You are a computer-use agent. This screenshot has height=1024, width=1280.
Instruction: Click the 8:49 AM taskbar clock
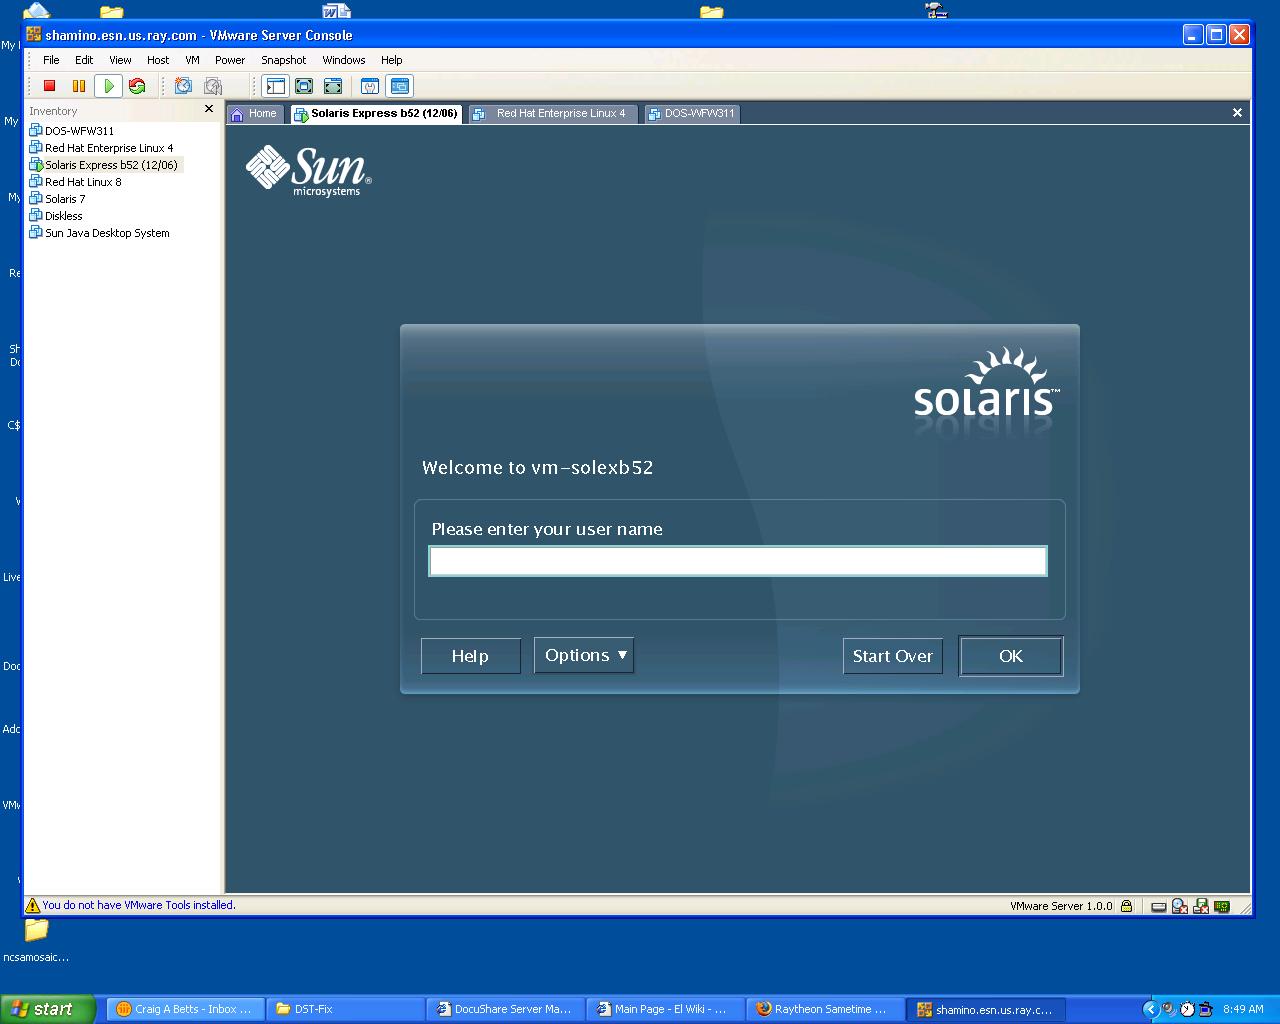pyautogui.click(x=1243, y=1009)
